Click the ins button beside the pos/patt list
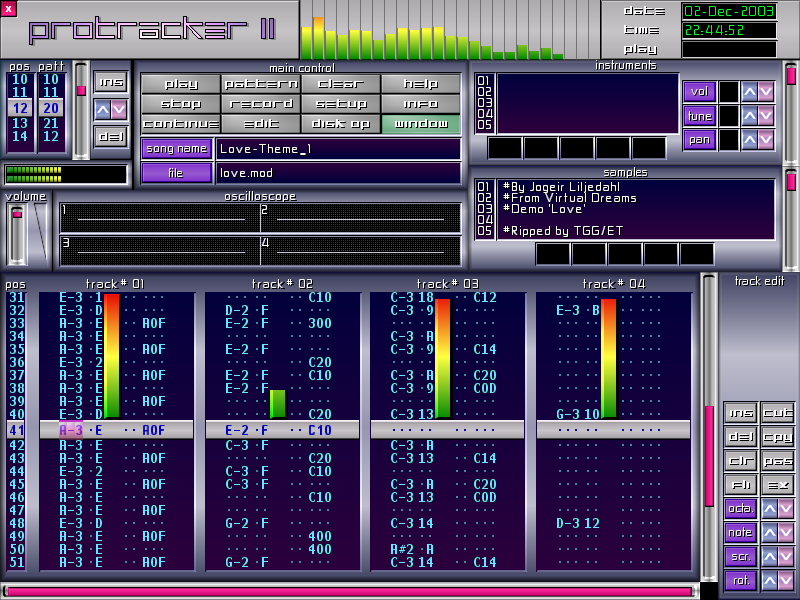800x600 pixels. tap(111, 82)
